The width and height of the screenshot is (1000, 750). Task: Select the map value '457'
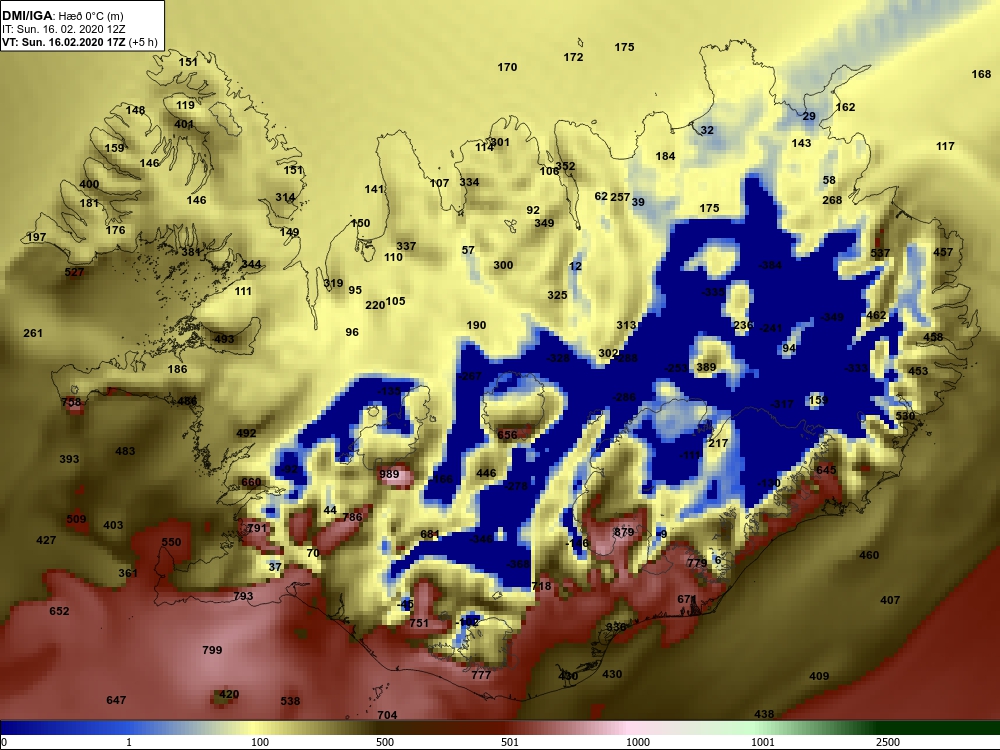pos(943,252)
